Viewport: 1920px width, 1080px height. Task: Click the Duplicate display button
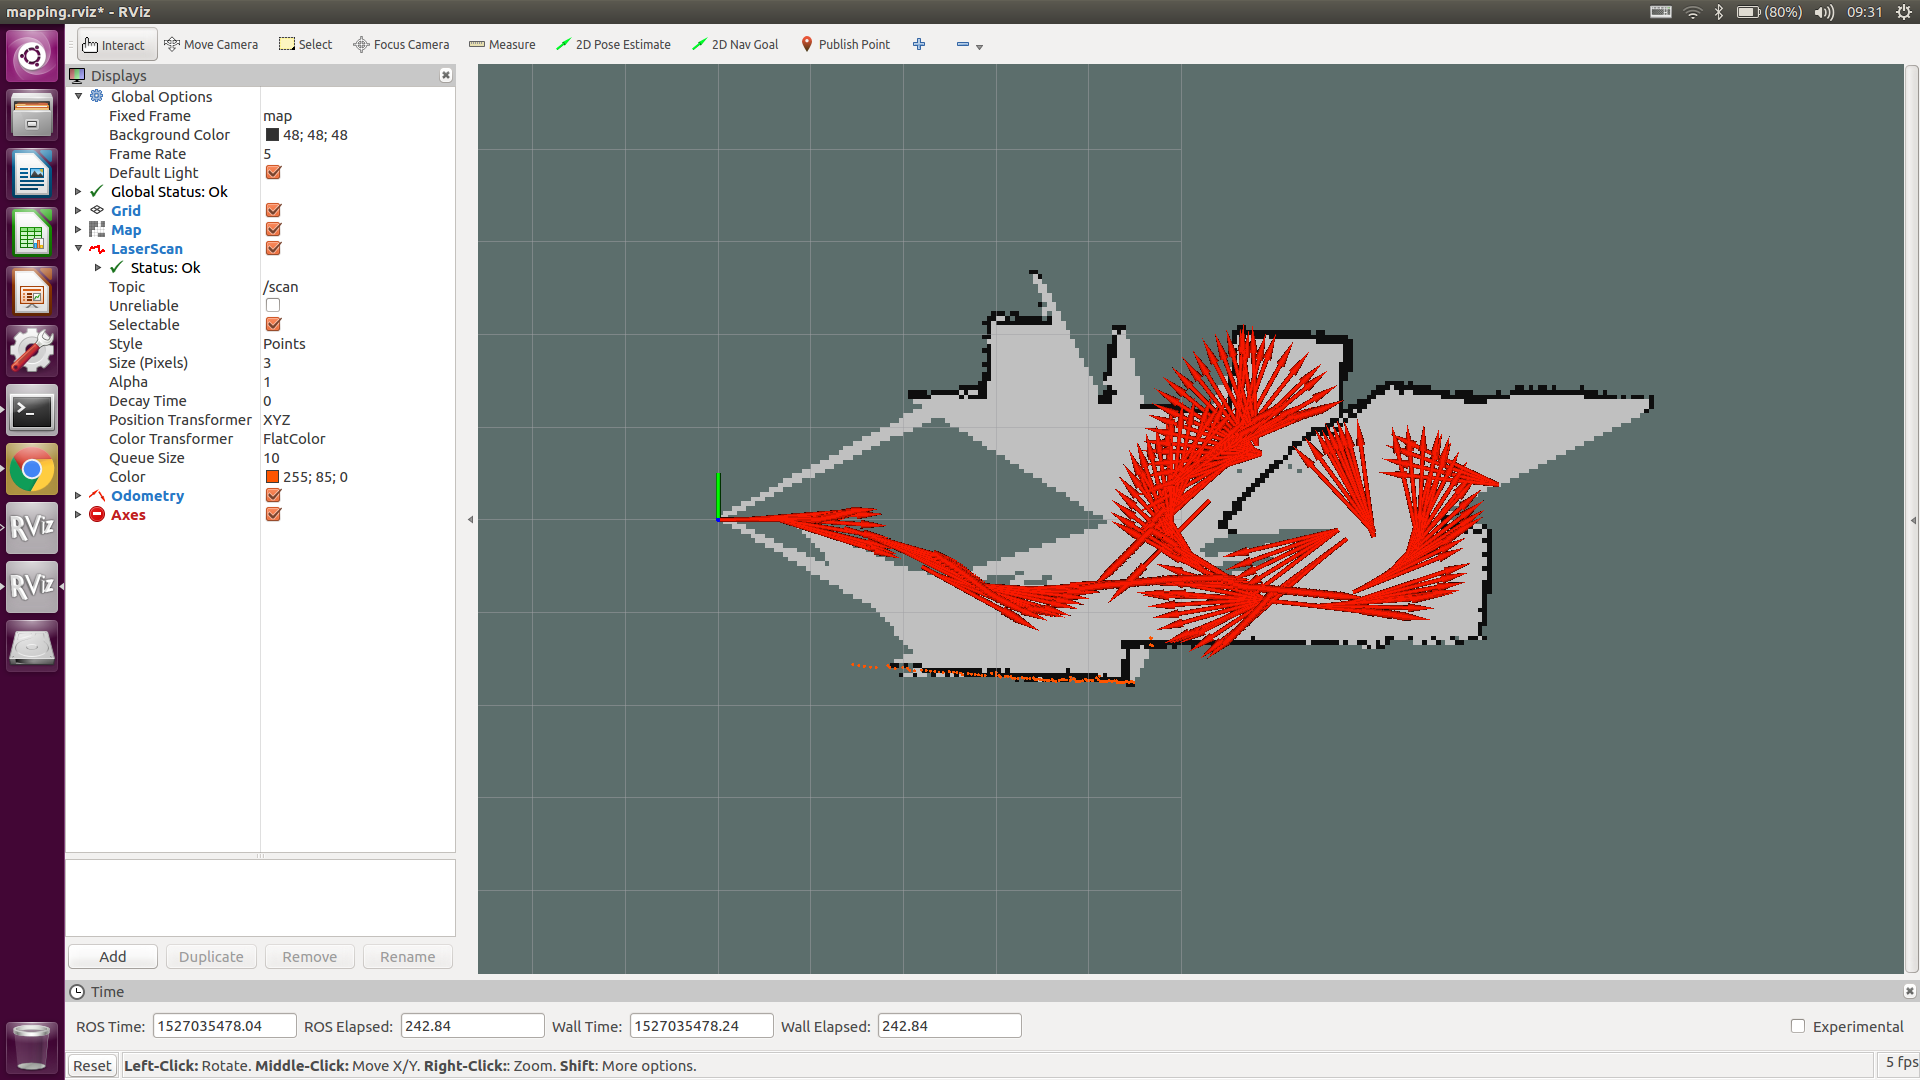pyautogui.click(x=211, y=956)
